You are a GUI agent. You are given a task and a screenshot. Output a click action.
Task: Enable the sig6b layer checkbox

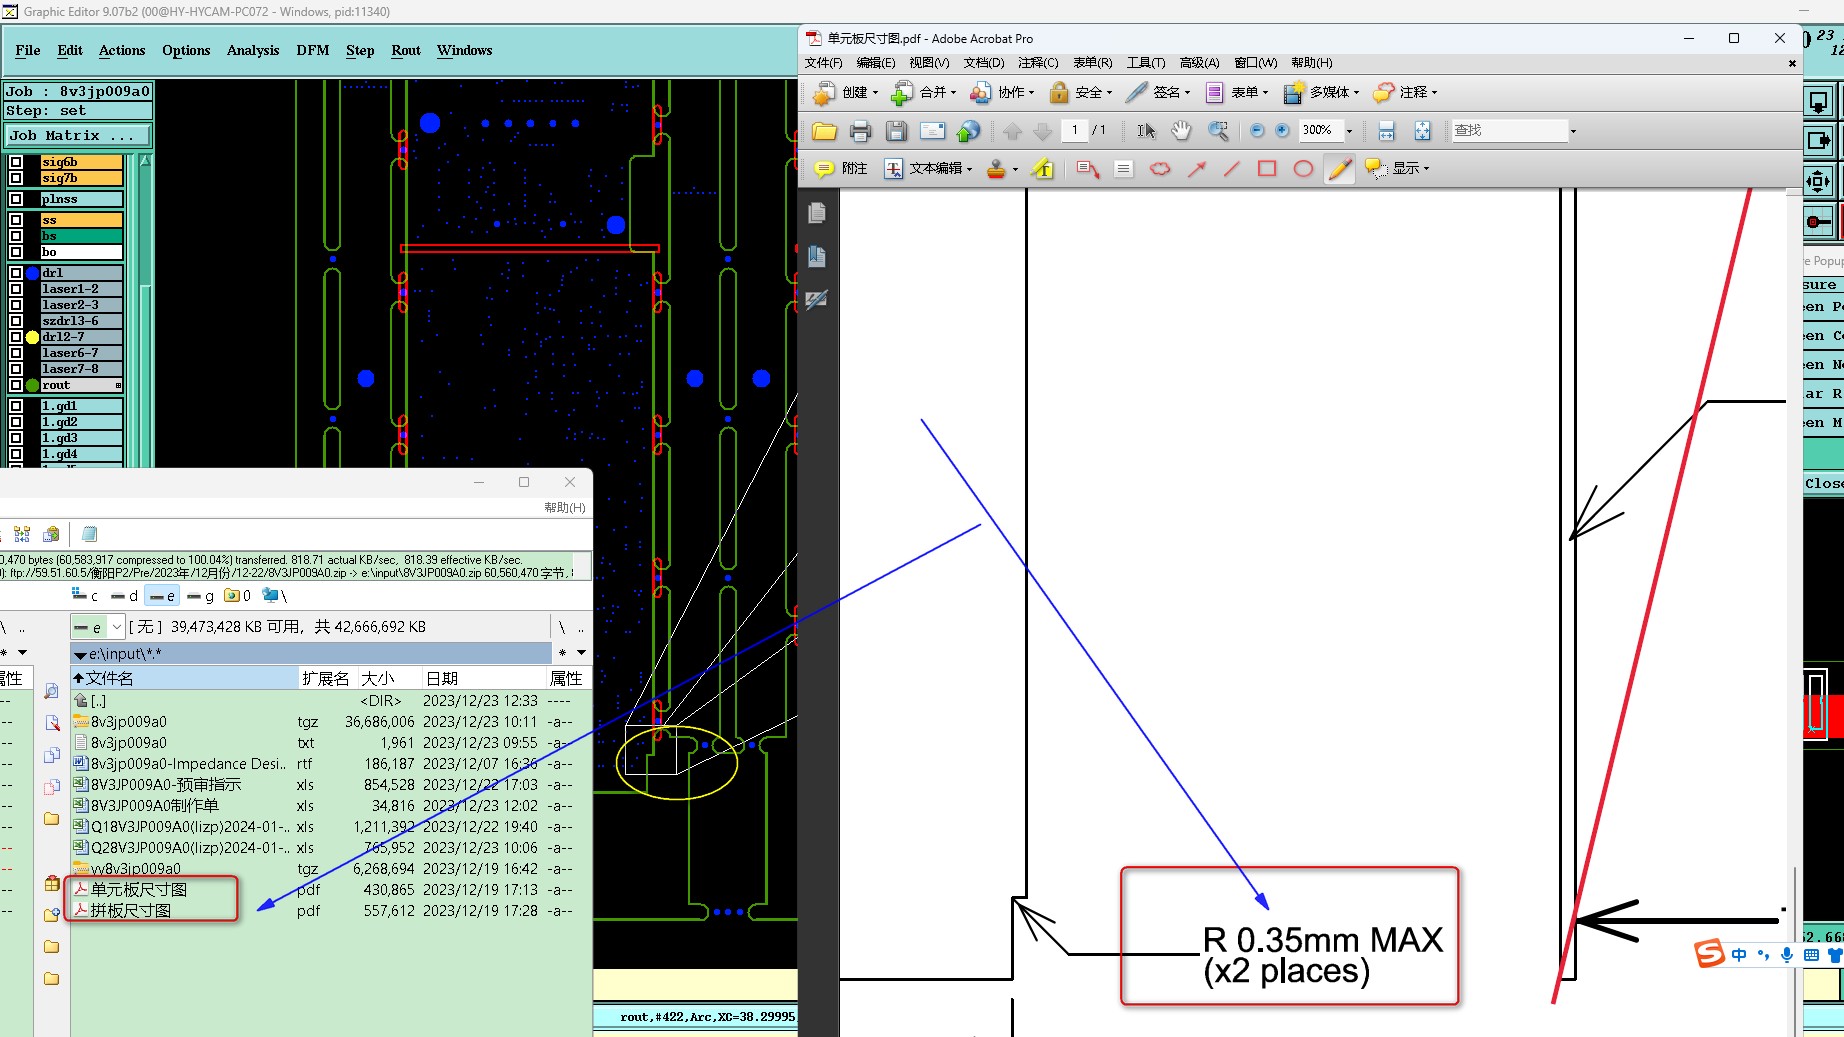pyautogui.click(x=16, y=162)
